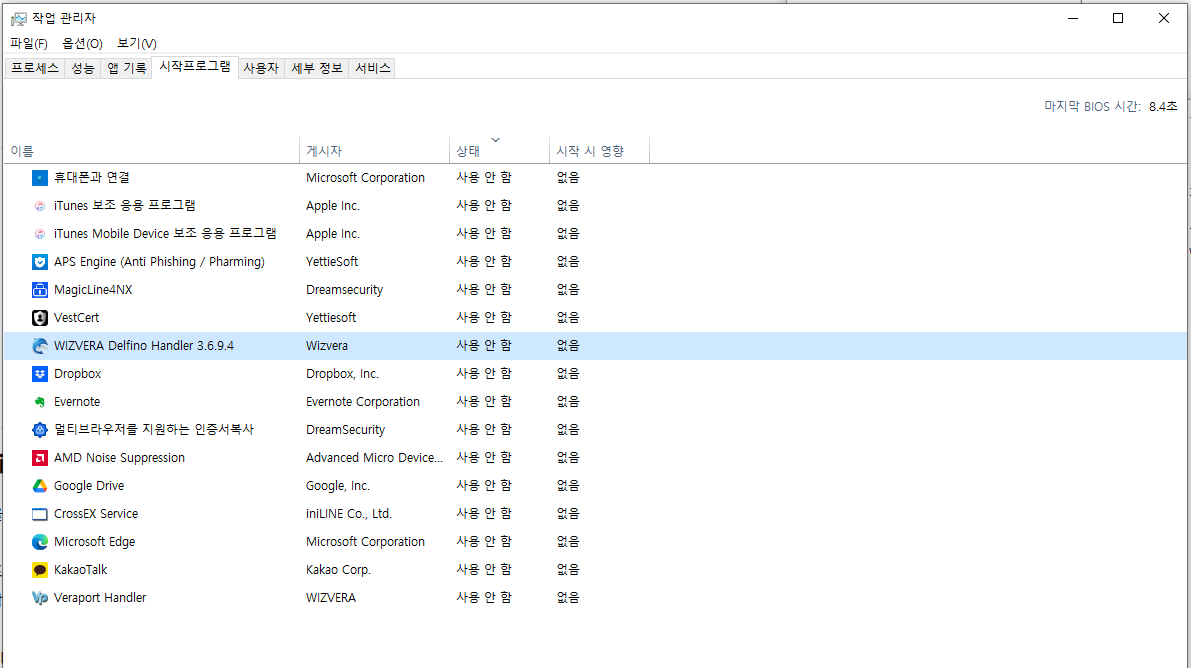Select the Veraport Handler row name
Screen dimensions: 1191x668
(x=100, y=598)
